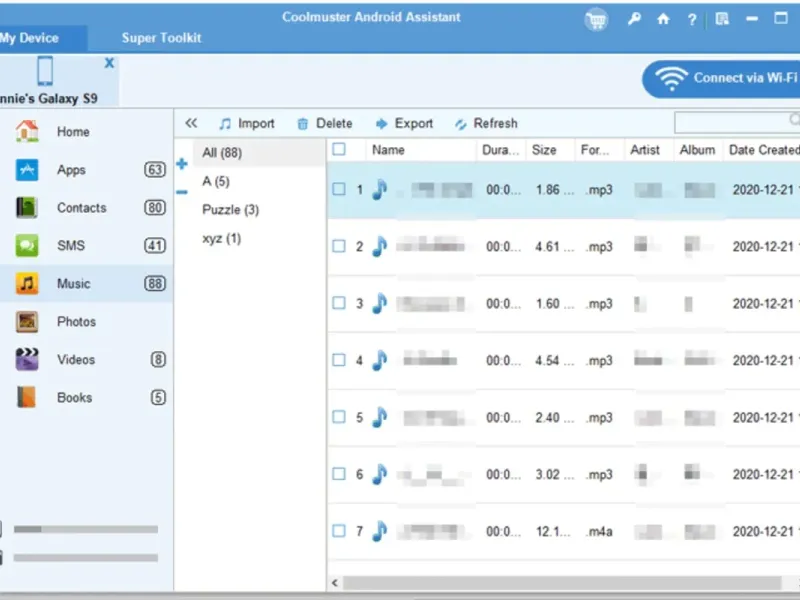The image size is (800, 600).
Task: Click the feedback icon in title bar
Action: click(x=722, y=19)
